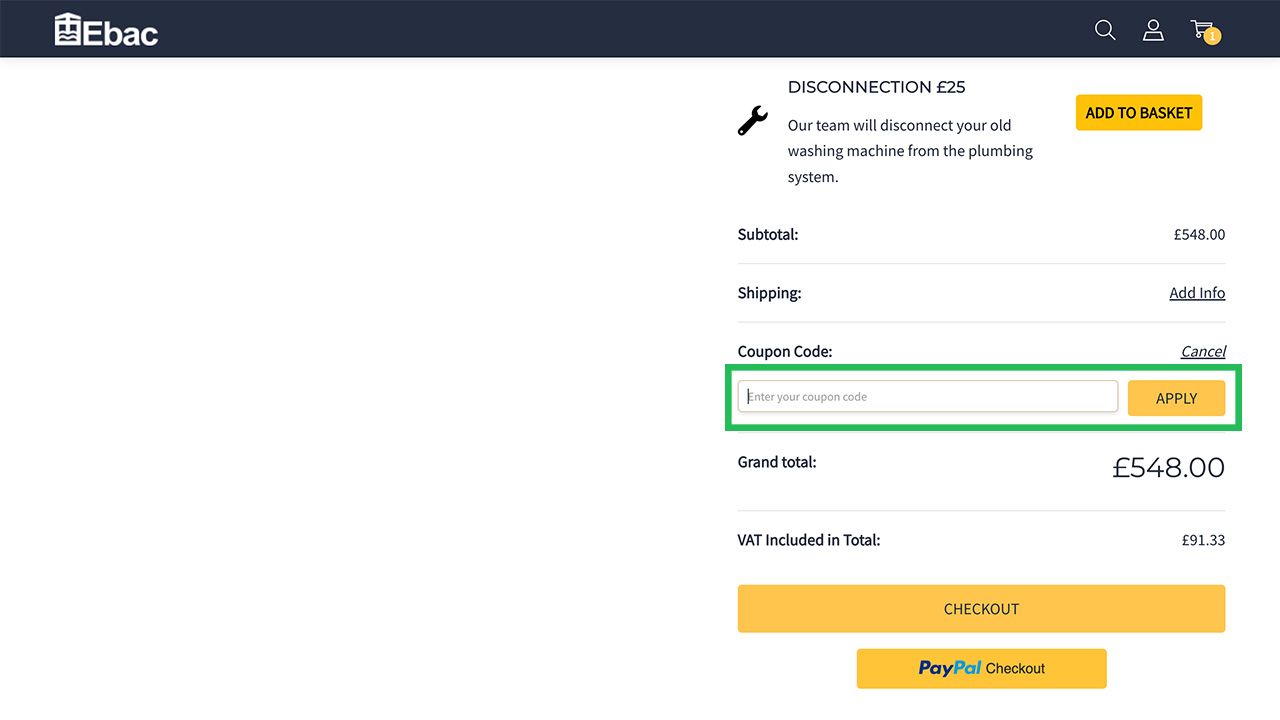The image size is (1280, 720).
Task: Click the £91.33 VAT amount
Action: coord(1203,540)
